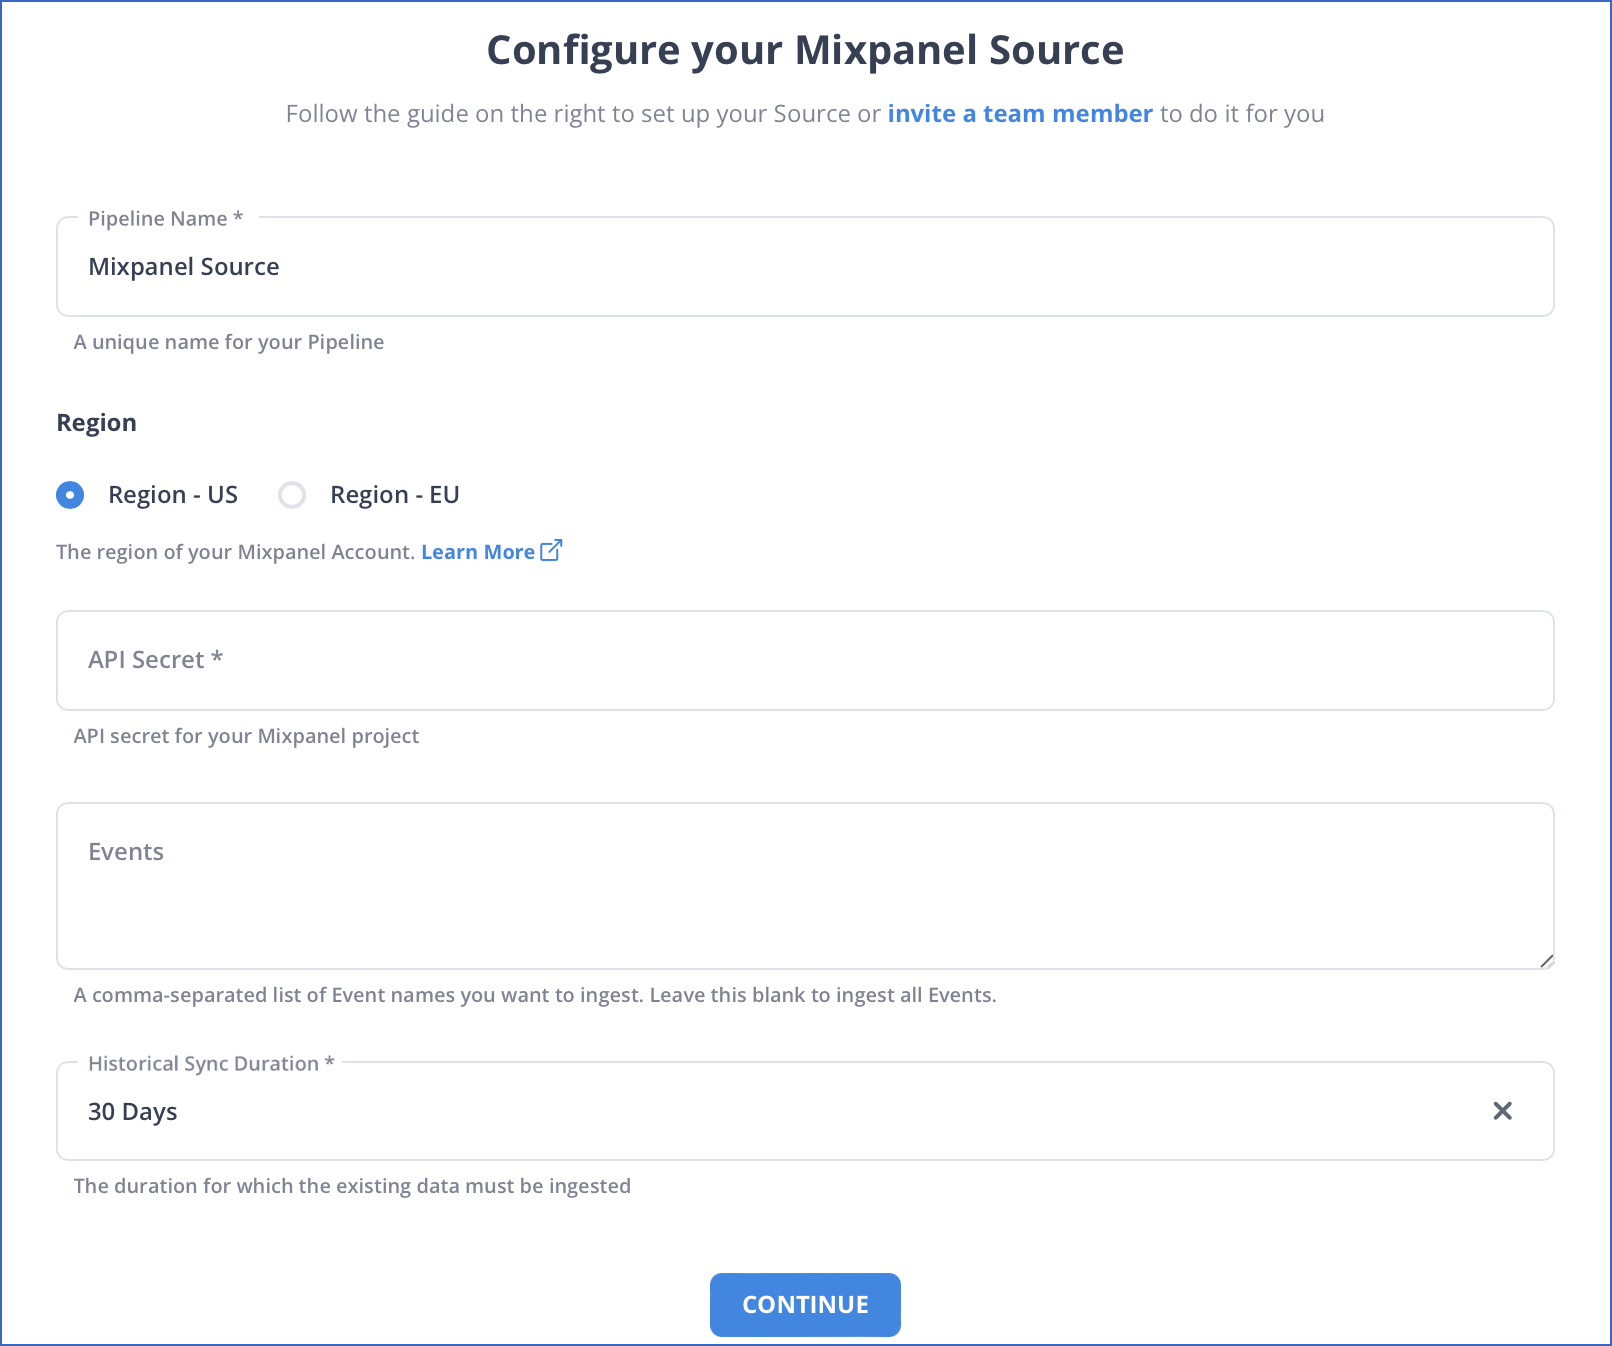Focus the API Secret input field

(x=700, y=660)
